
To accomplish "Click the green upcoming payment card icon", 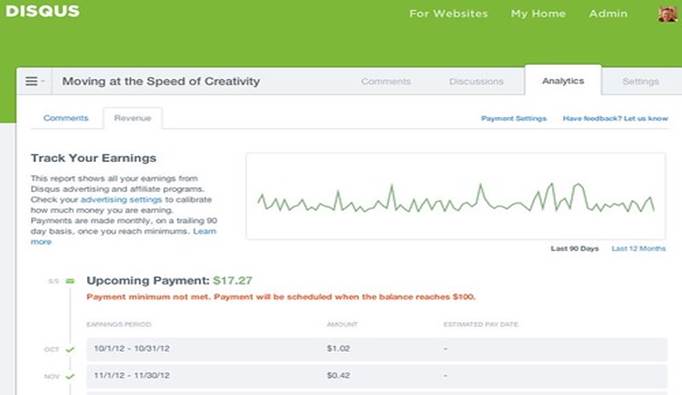I will (70, 281).
